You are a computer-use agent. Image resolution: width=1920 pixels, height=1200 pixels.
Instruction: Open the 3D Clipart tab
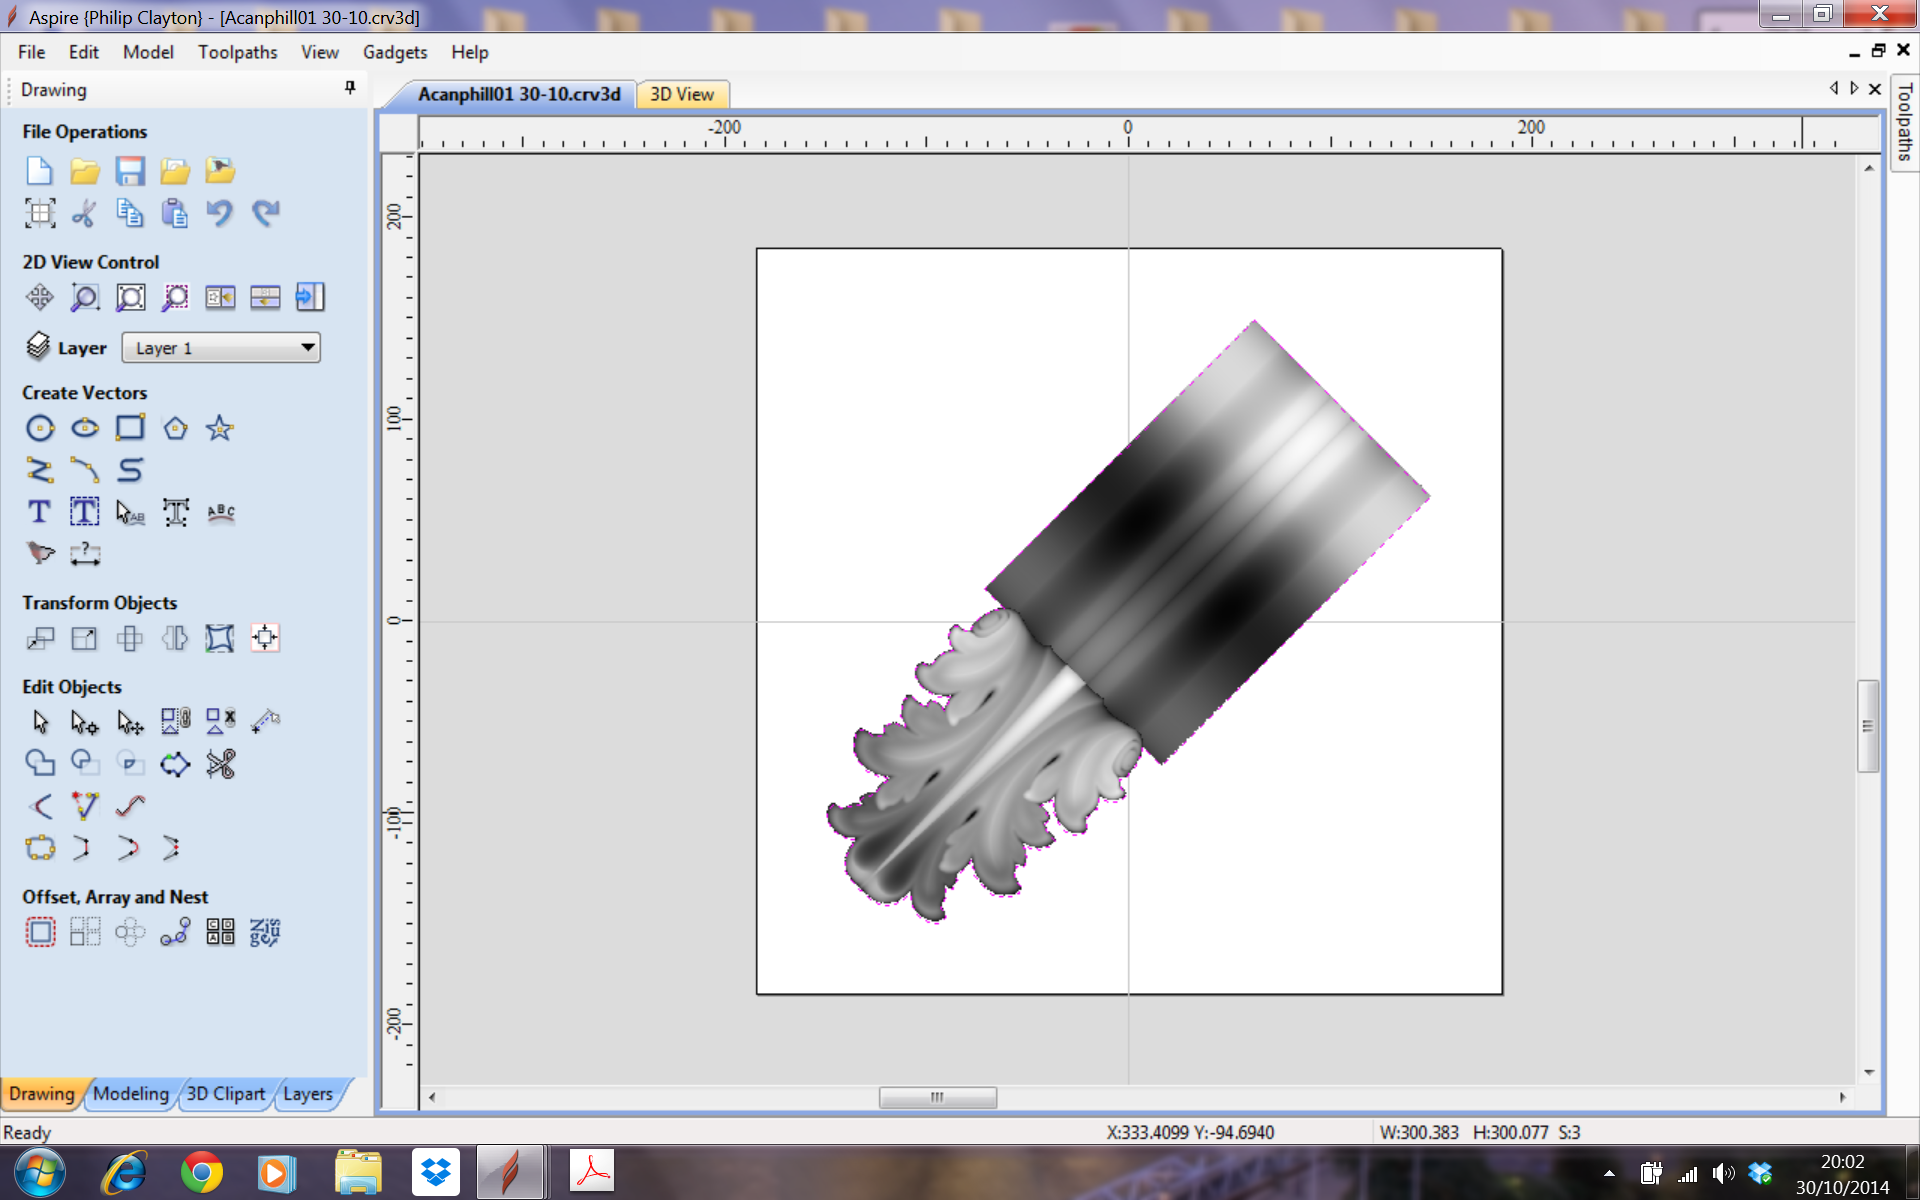pos(226,1094)
